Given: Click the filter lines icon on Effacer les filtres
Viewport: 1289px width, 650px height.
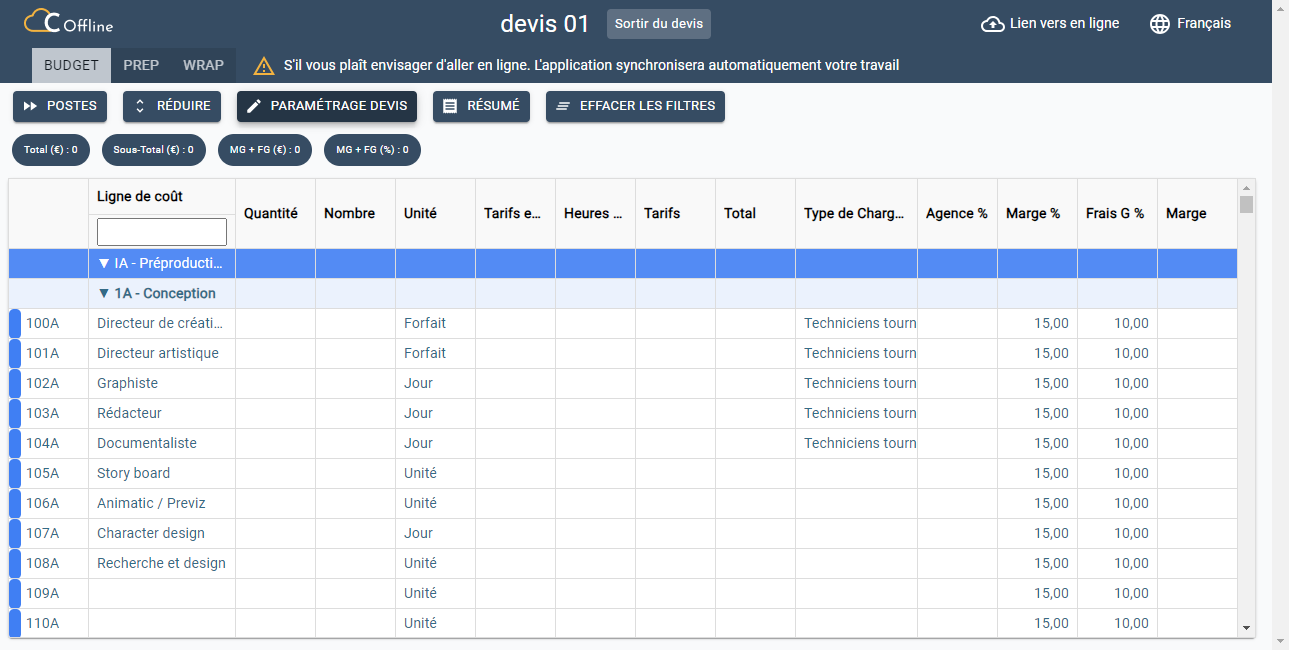Looking at the screenshot, I should point(563,106).
